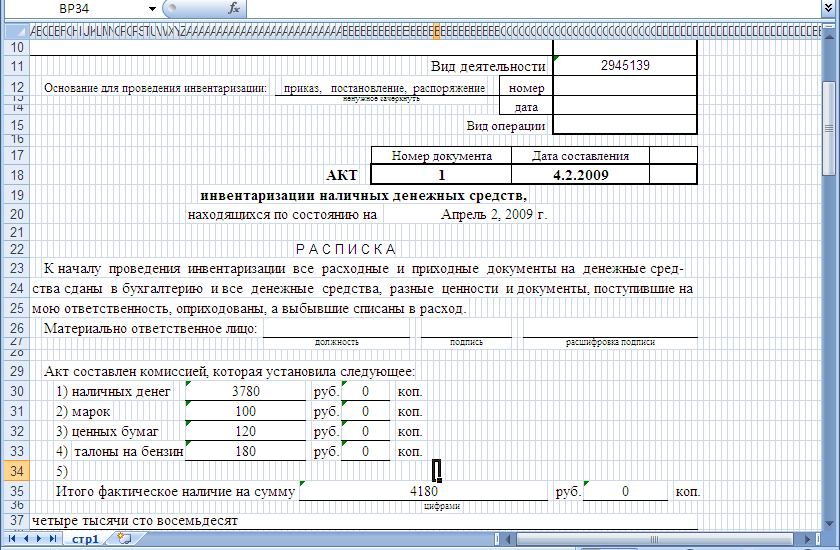The width and height of the screenshot is (840, 550).
Task: Click date cell '4.2.2009'
Action: [x=580, y=175]
